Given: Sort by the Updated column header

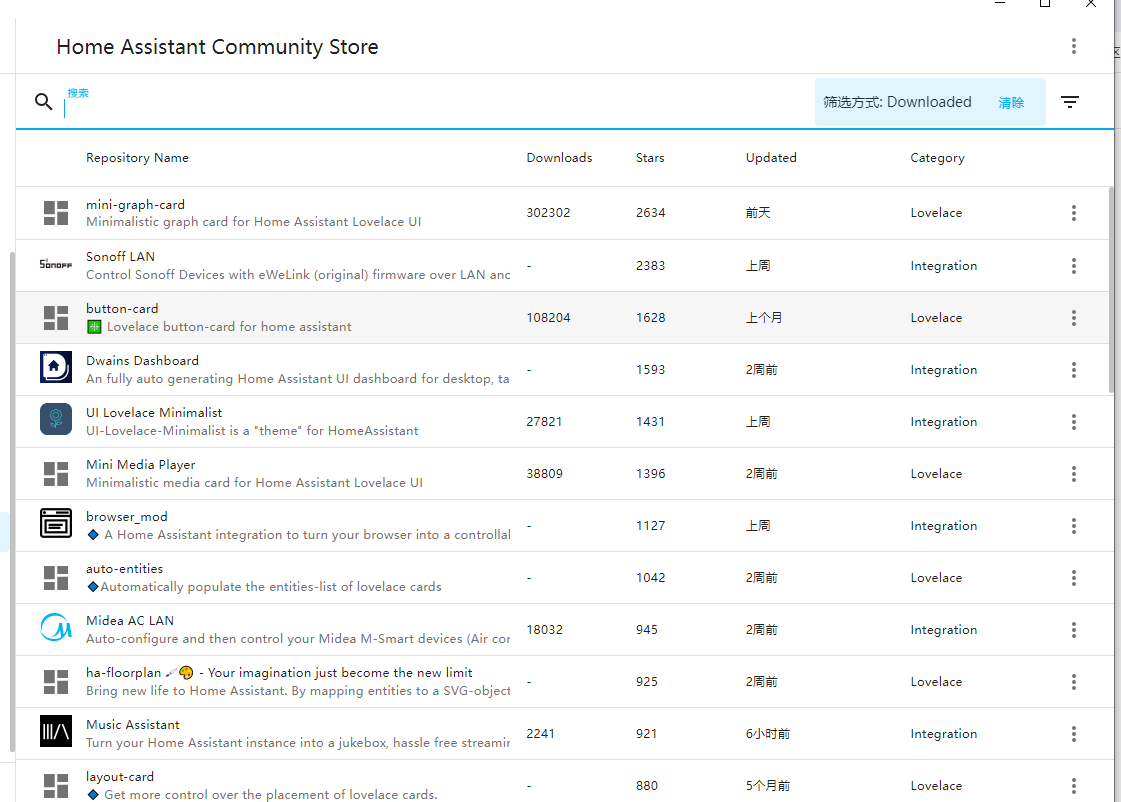Looking at the screenshot, I should click(771, 158).
